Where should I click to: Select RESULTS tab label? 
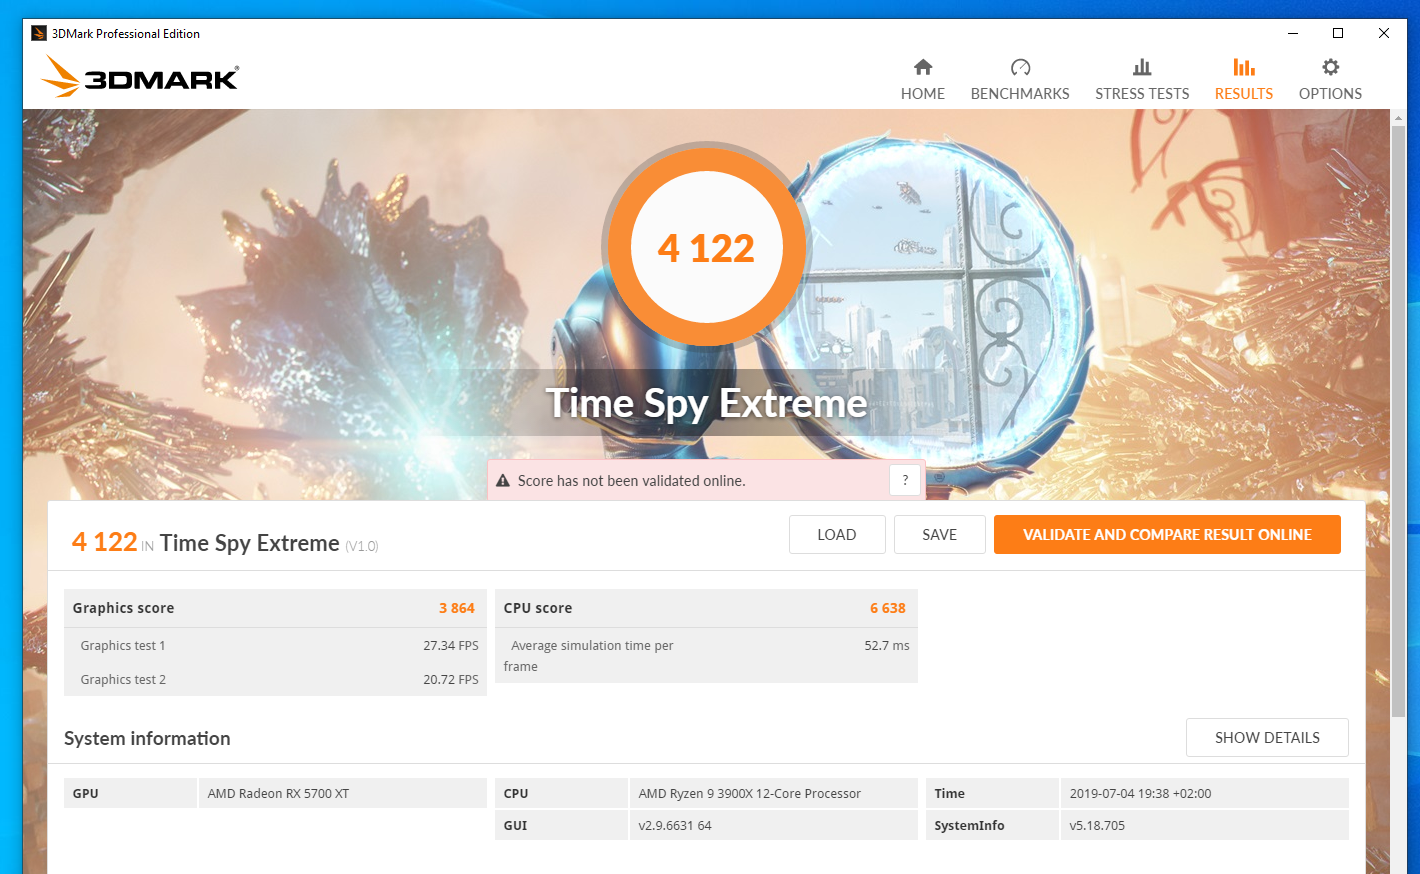click(1244, 94)
